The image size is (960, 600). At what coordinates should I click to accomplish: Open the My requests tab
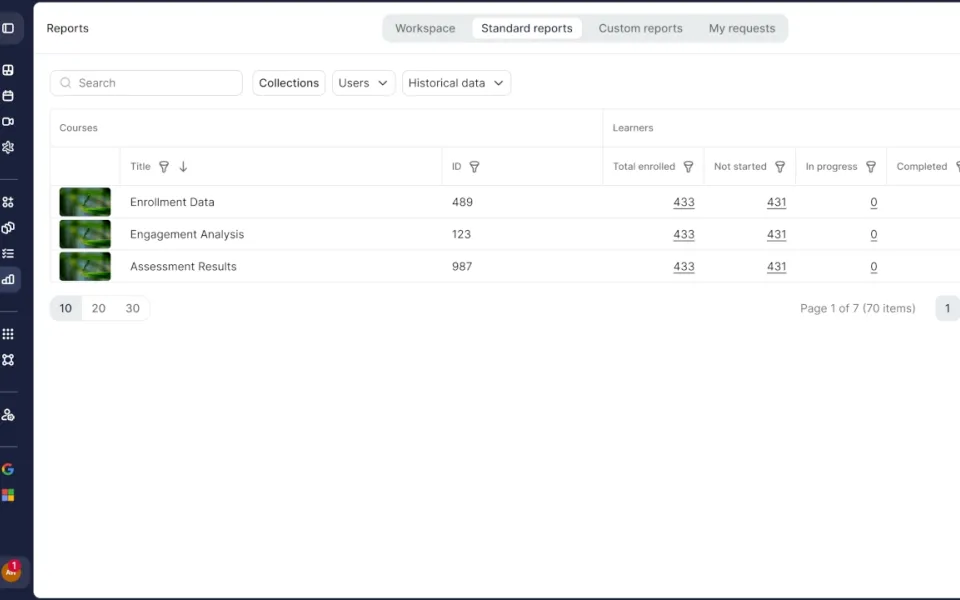pyautogui.click(x=742, y=28)
